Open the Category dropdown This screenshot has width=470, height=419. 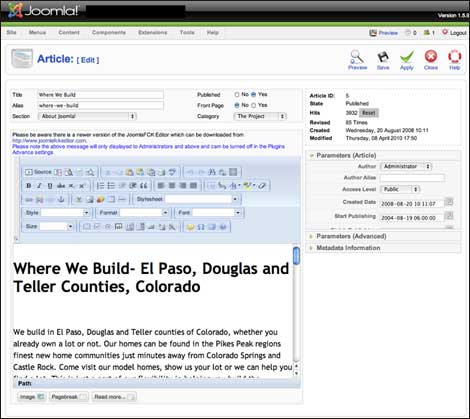pos(260,116)
